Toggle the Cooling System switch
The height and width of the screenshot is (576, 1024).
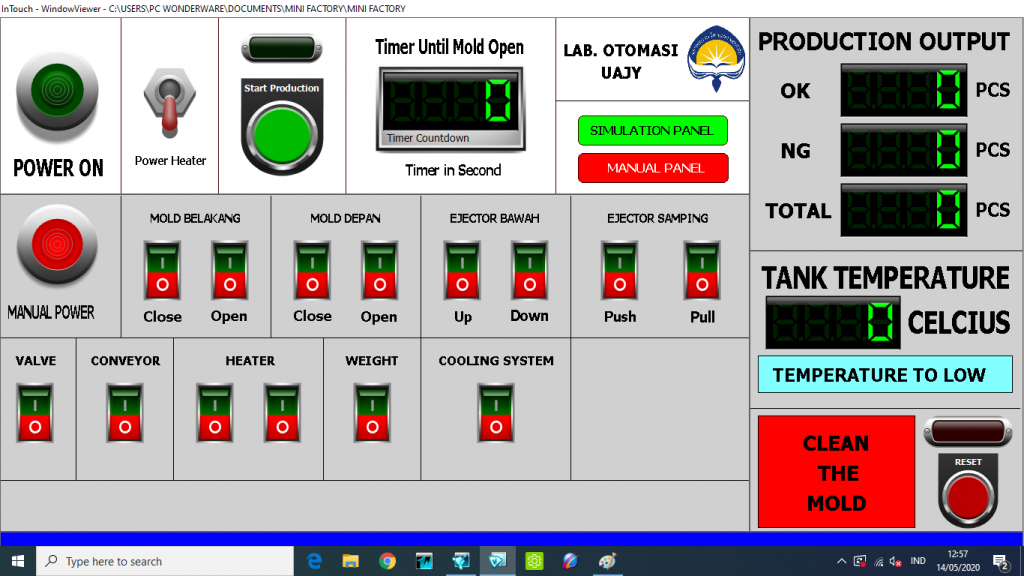pyautogui.click(x=496, y=414)
